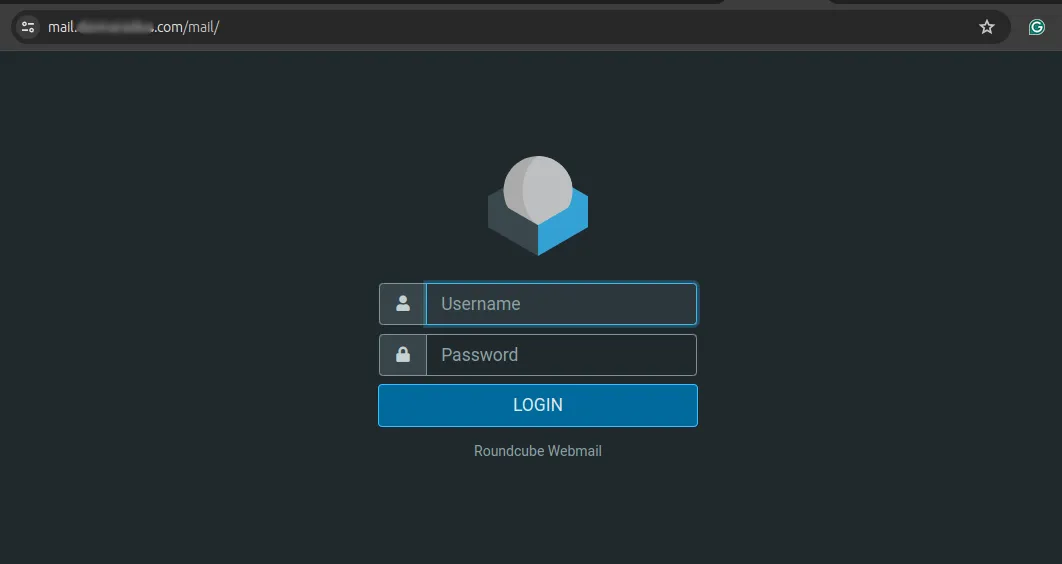Bookmark this page with the star icon
The height and width of the screenshot is (564, 1062).
(x=987, y=27)
